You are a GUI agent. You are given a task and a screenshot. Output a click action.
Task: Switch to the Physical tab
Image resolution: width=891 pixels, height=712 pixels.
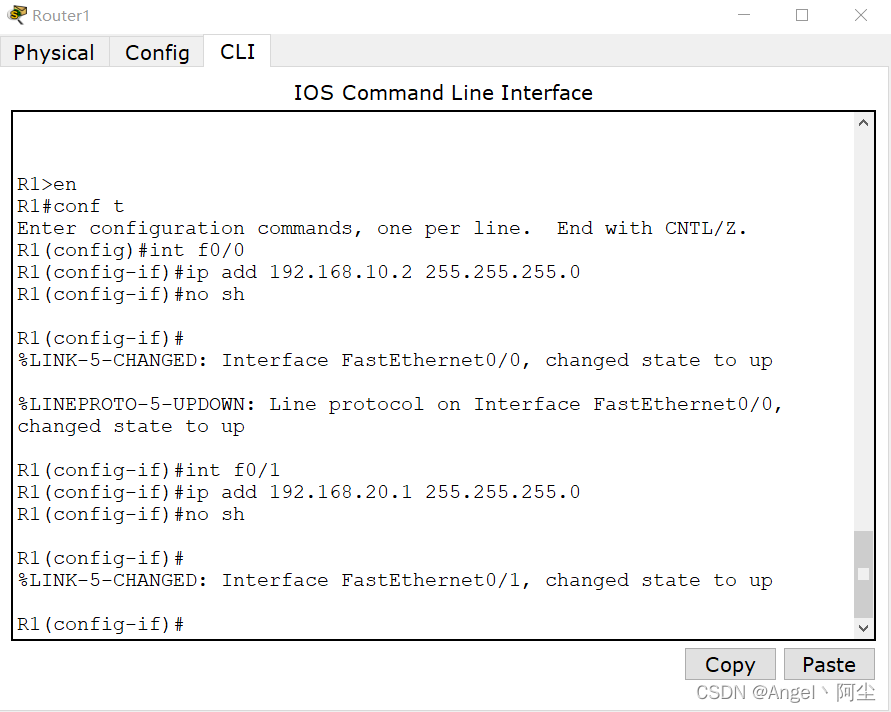tap(54, 53)
